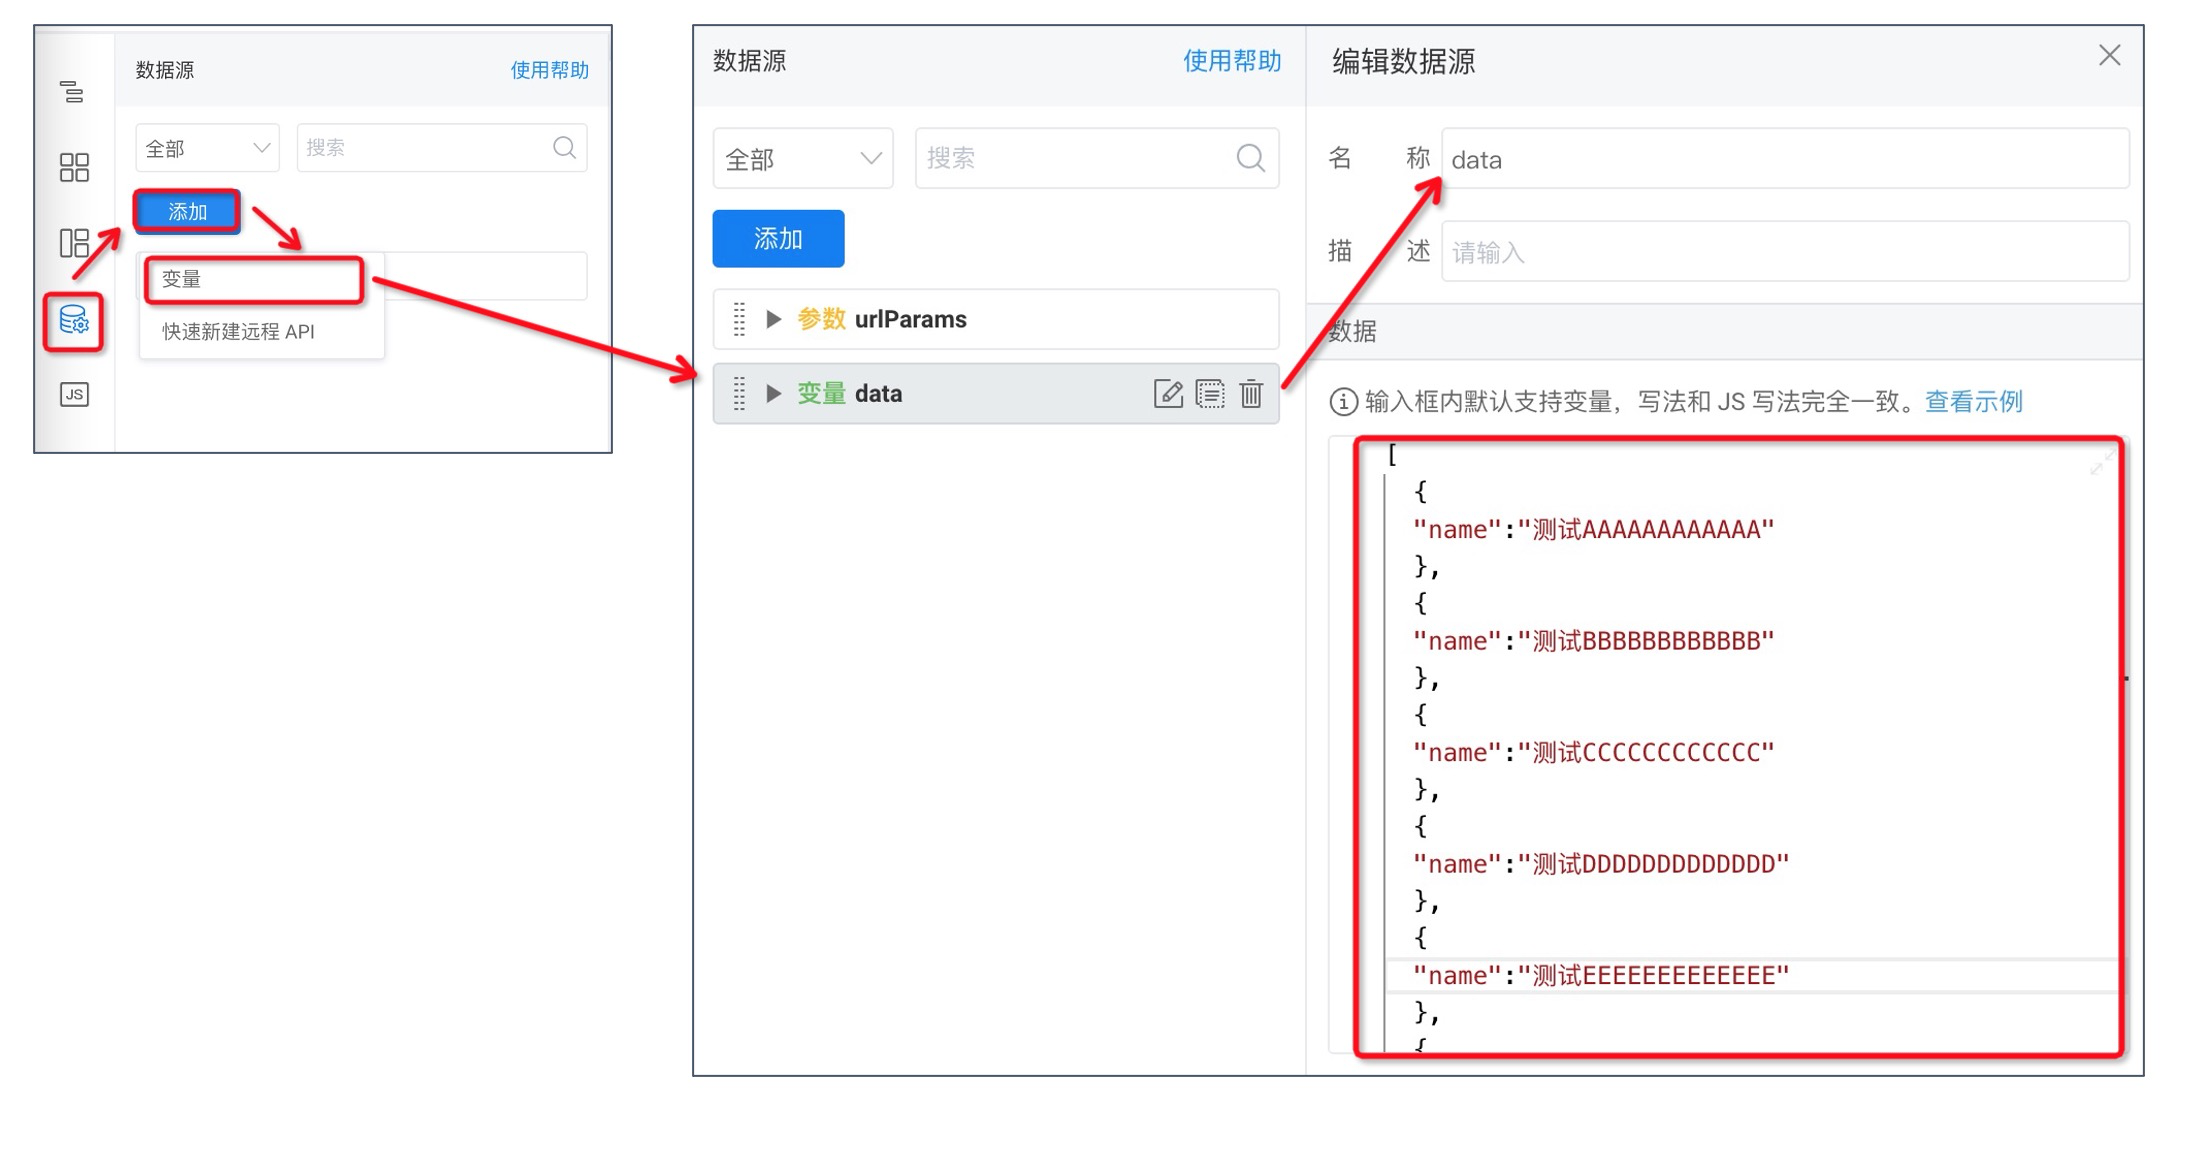Click search magnifier in large data source panel
The image size is (2198, 1156).
click(1250, 158)
